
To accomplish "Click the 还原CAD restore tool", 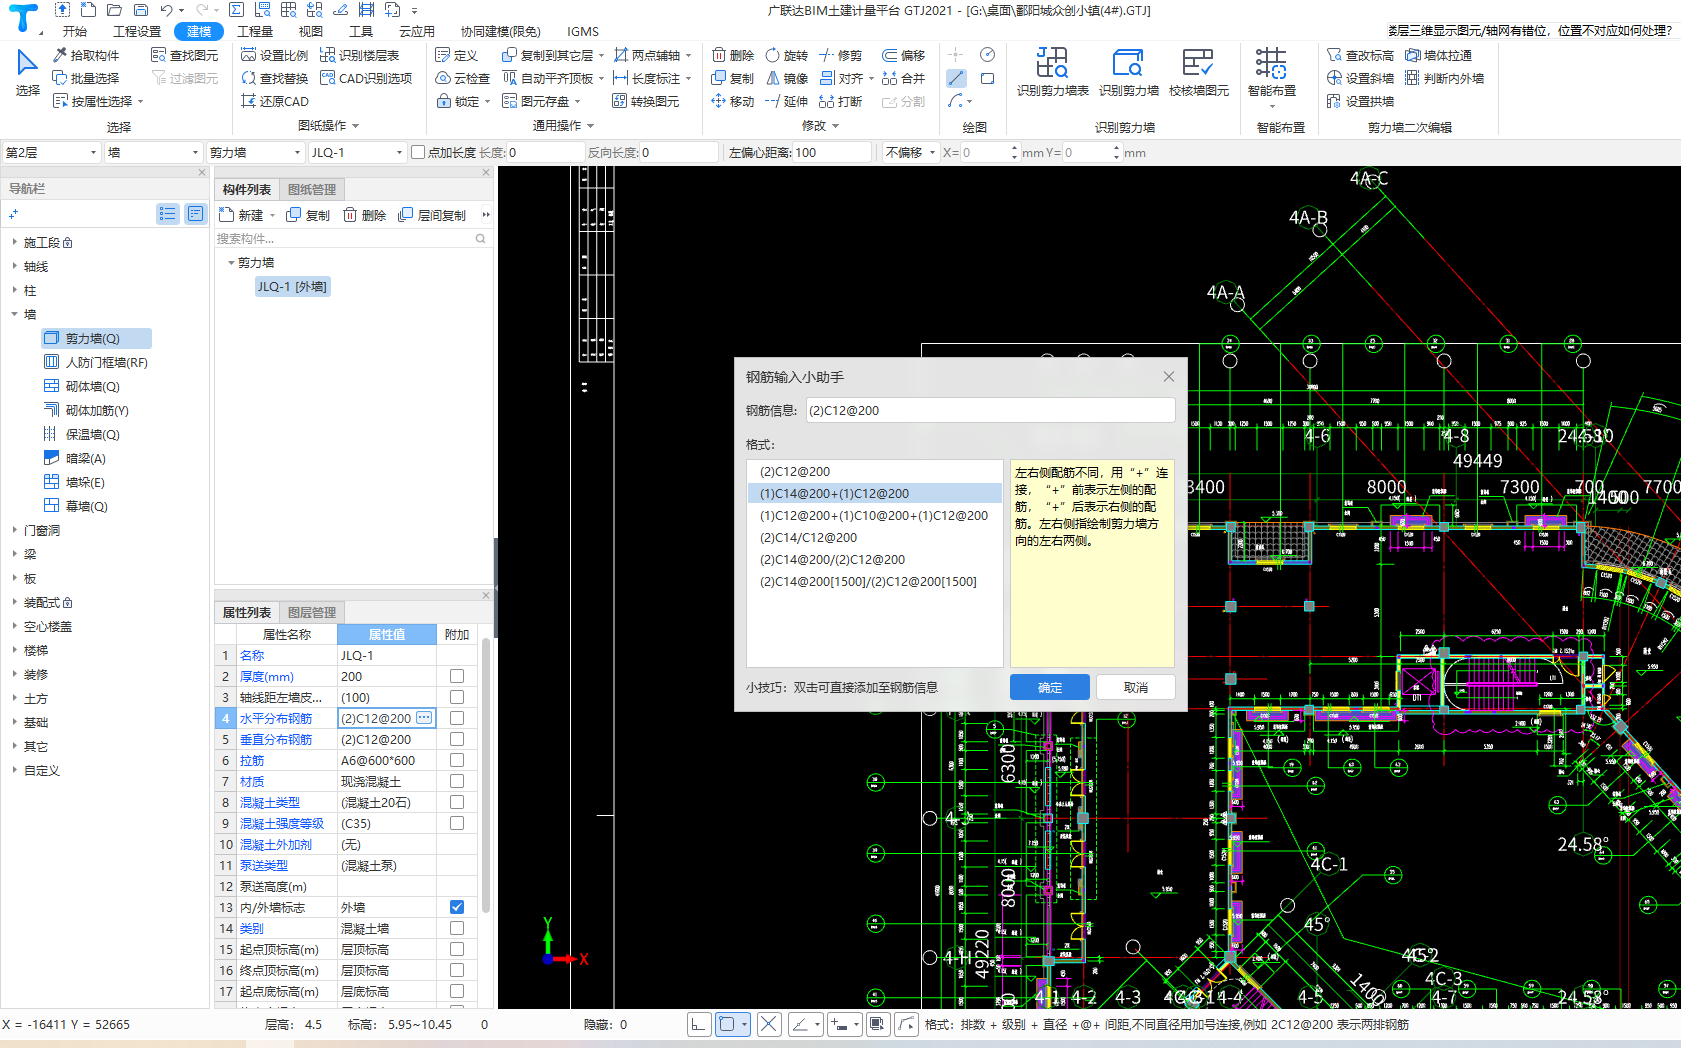I will [275, 101].
